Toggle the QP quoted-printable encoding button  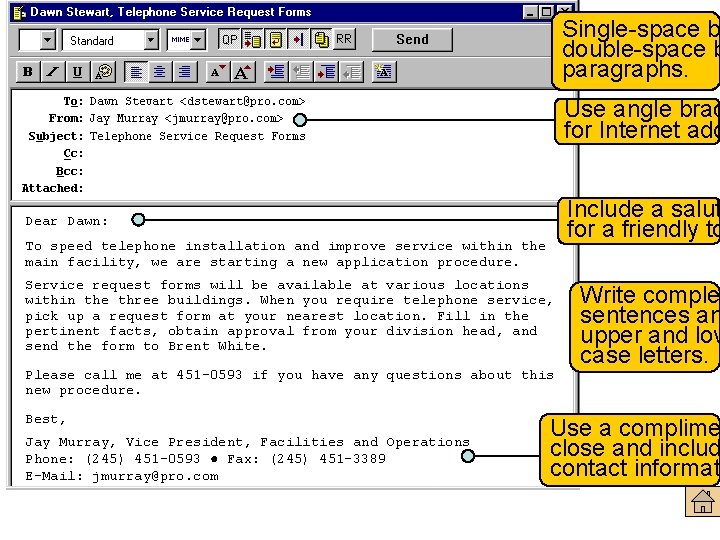(x=229, y=39)
